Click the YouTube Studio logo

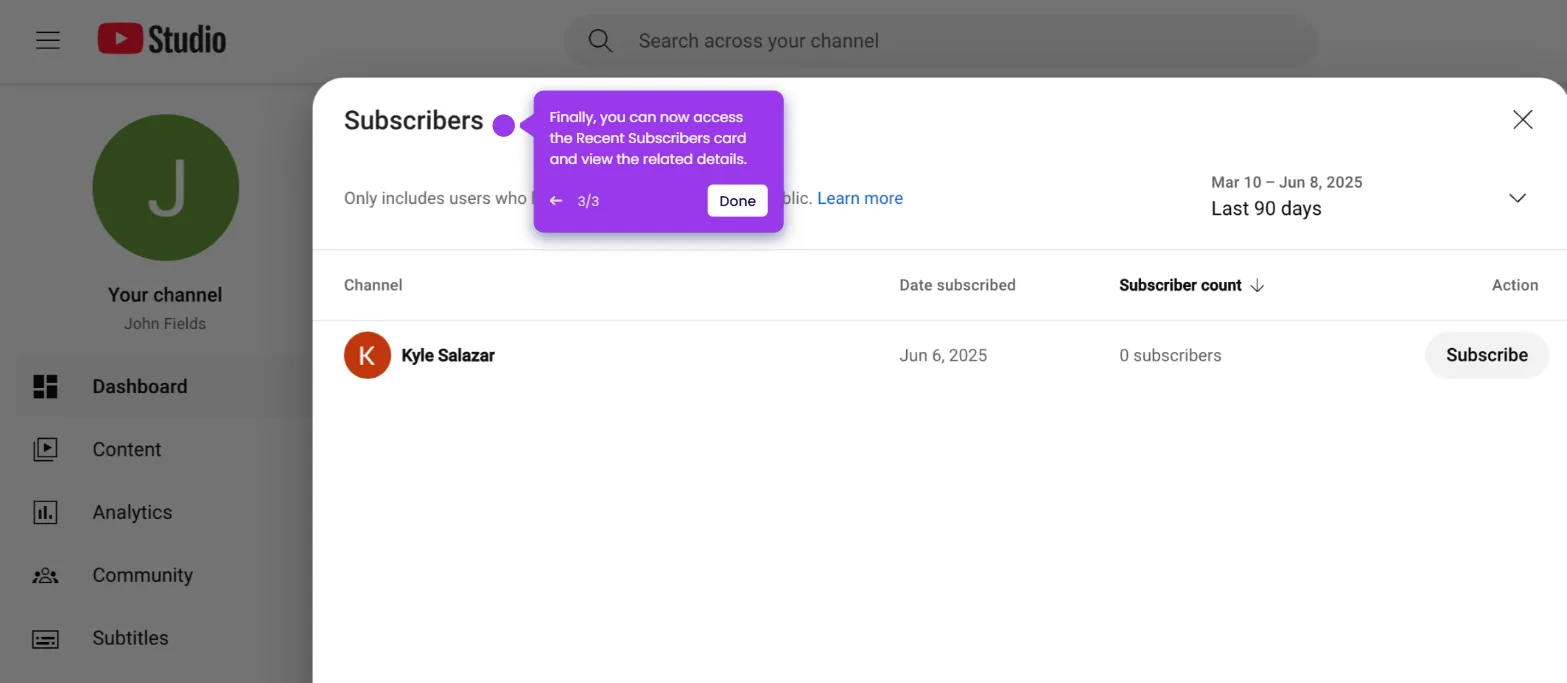(x=162, y=39)
